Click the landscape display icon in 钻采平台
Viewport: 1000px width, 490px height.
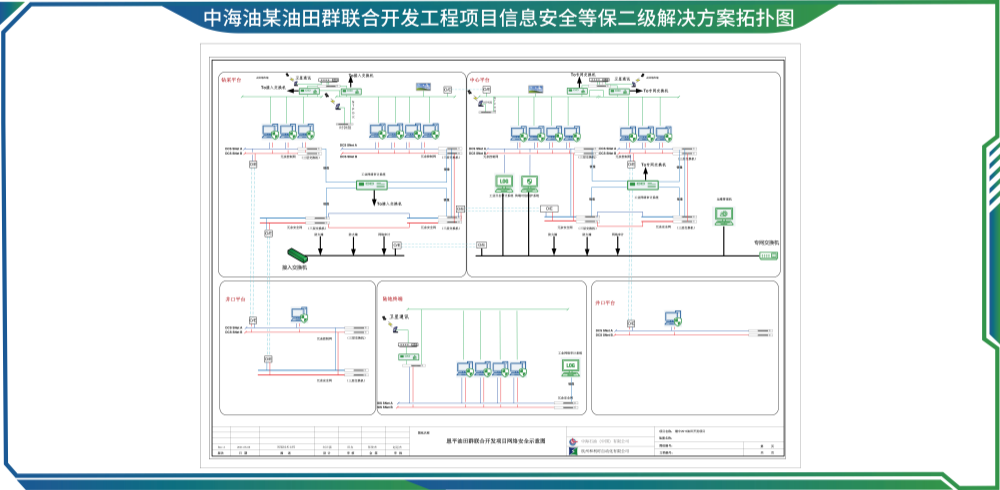click(423, 88)
